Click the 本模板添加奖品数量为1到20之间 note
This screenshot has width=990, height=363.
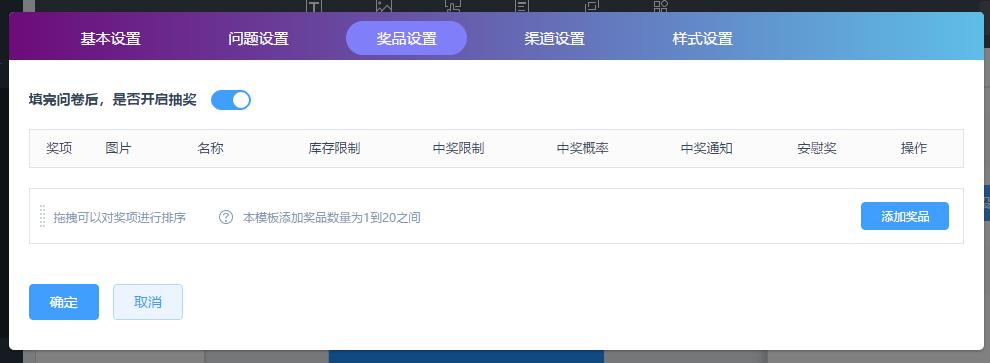tap(331, 218)
